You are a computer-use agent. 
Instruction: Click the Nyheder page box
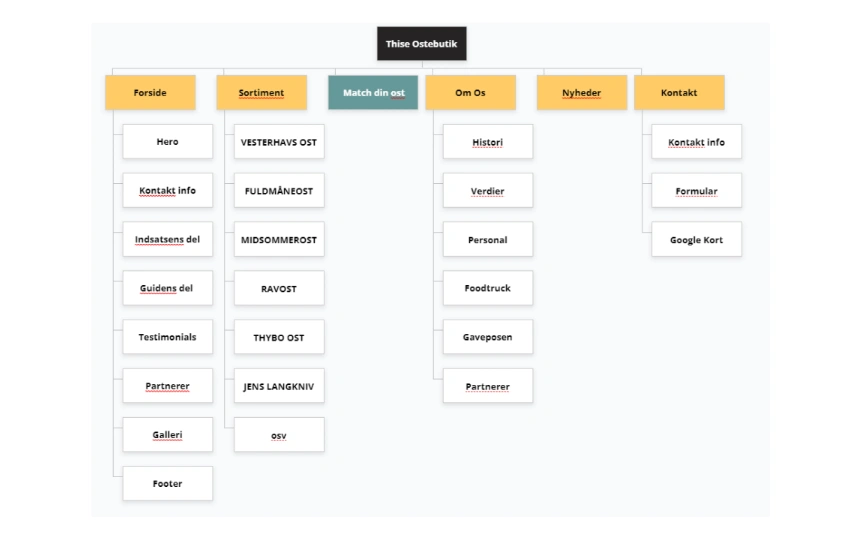582,92
